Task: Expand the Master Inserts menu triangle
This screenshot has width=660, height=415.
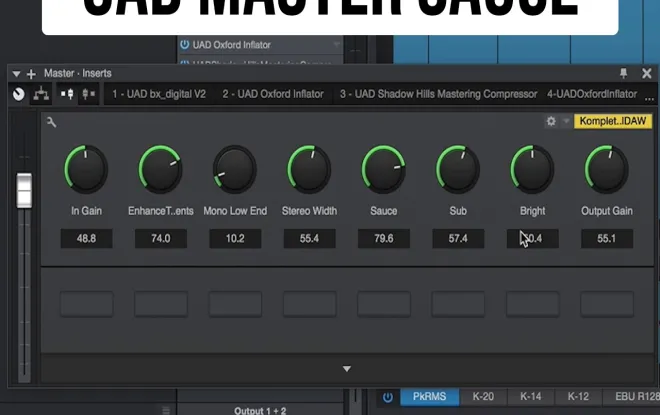Action: pyautogui.click(x=16, y=73)
